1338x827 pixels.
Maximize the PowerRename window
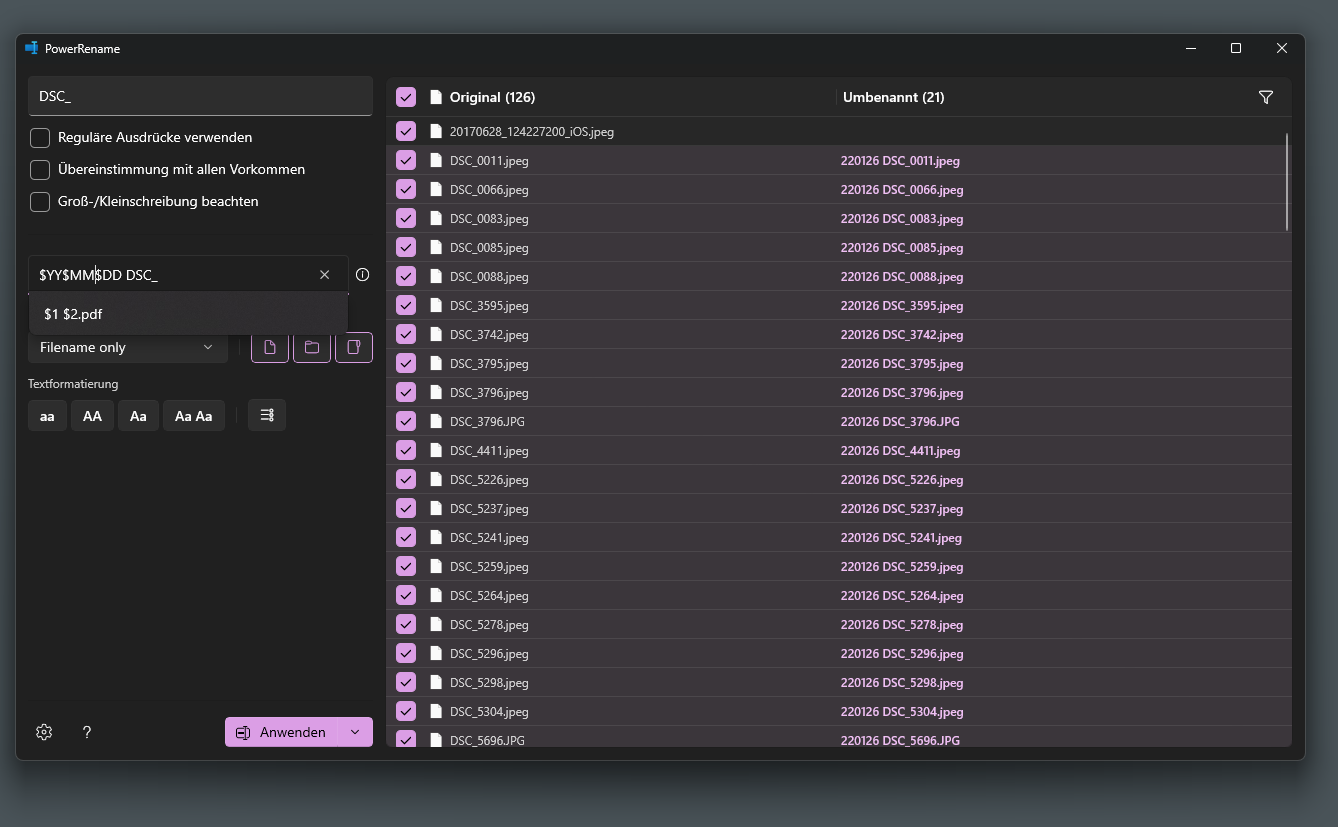point(1236,48)
